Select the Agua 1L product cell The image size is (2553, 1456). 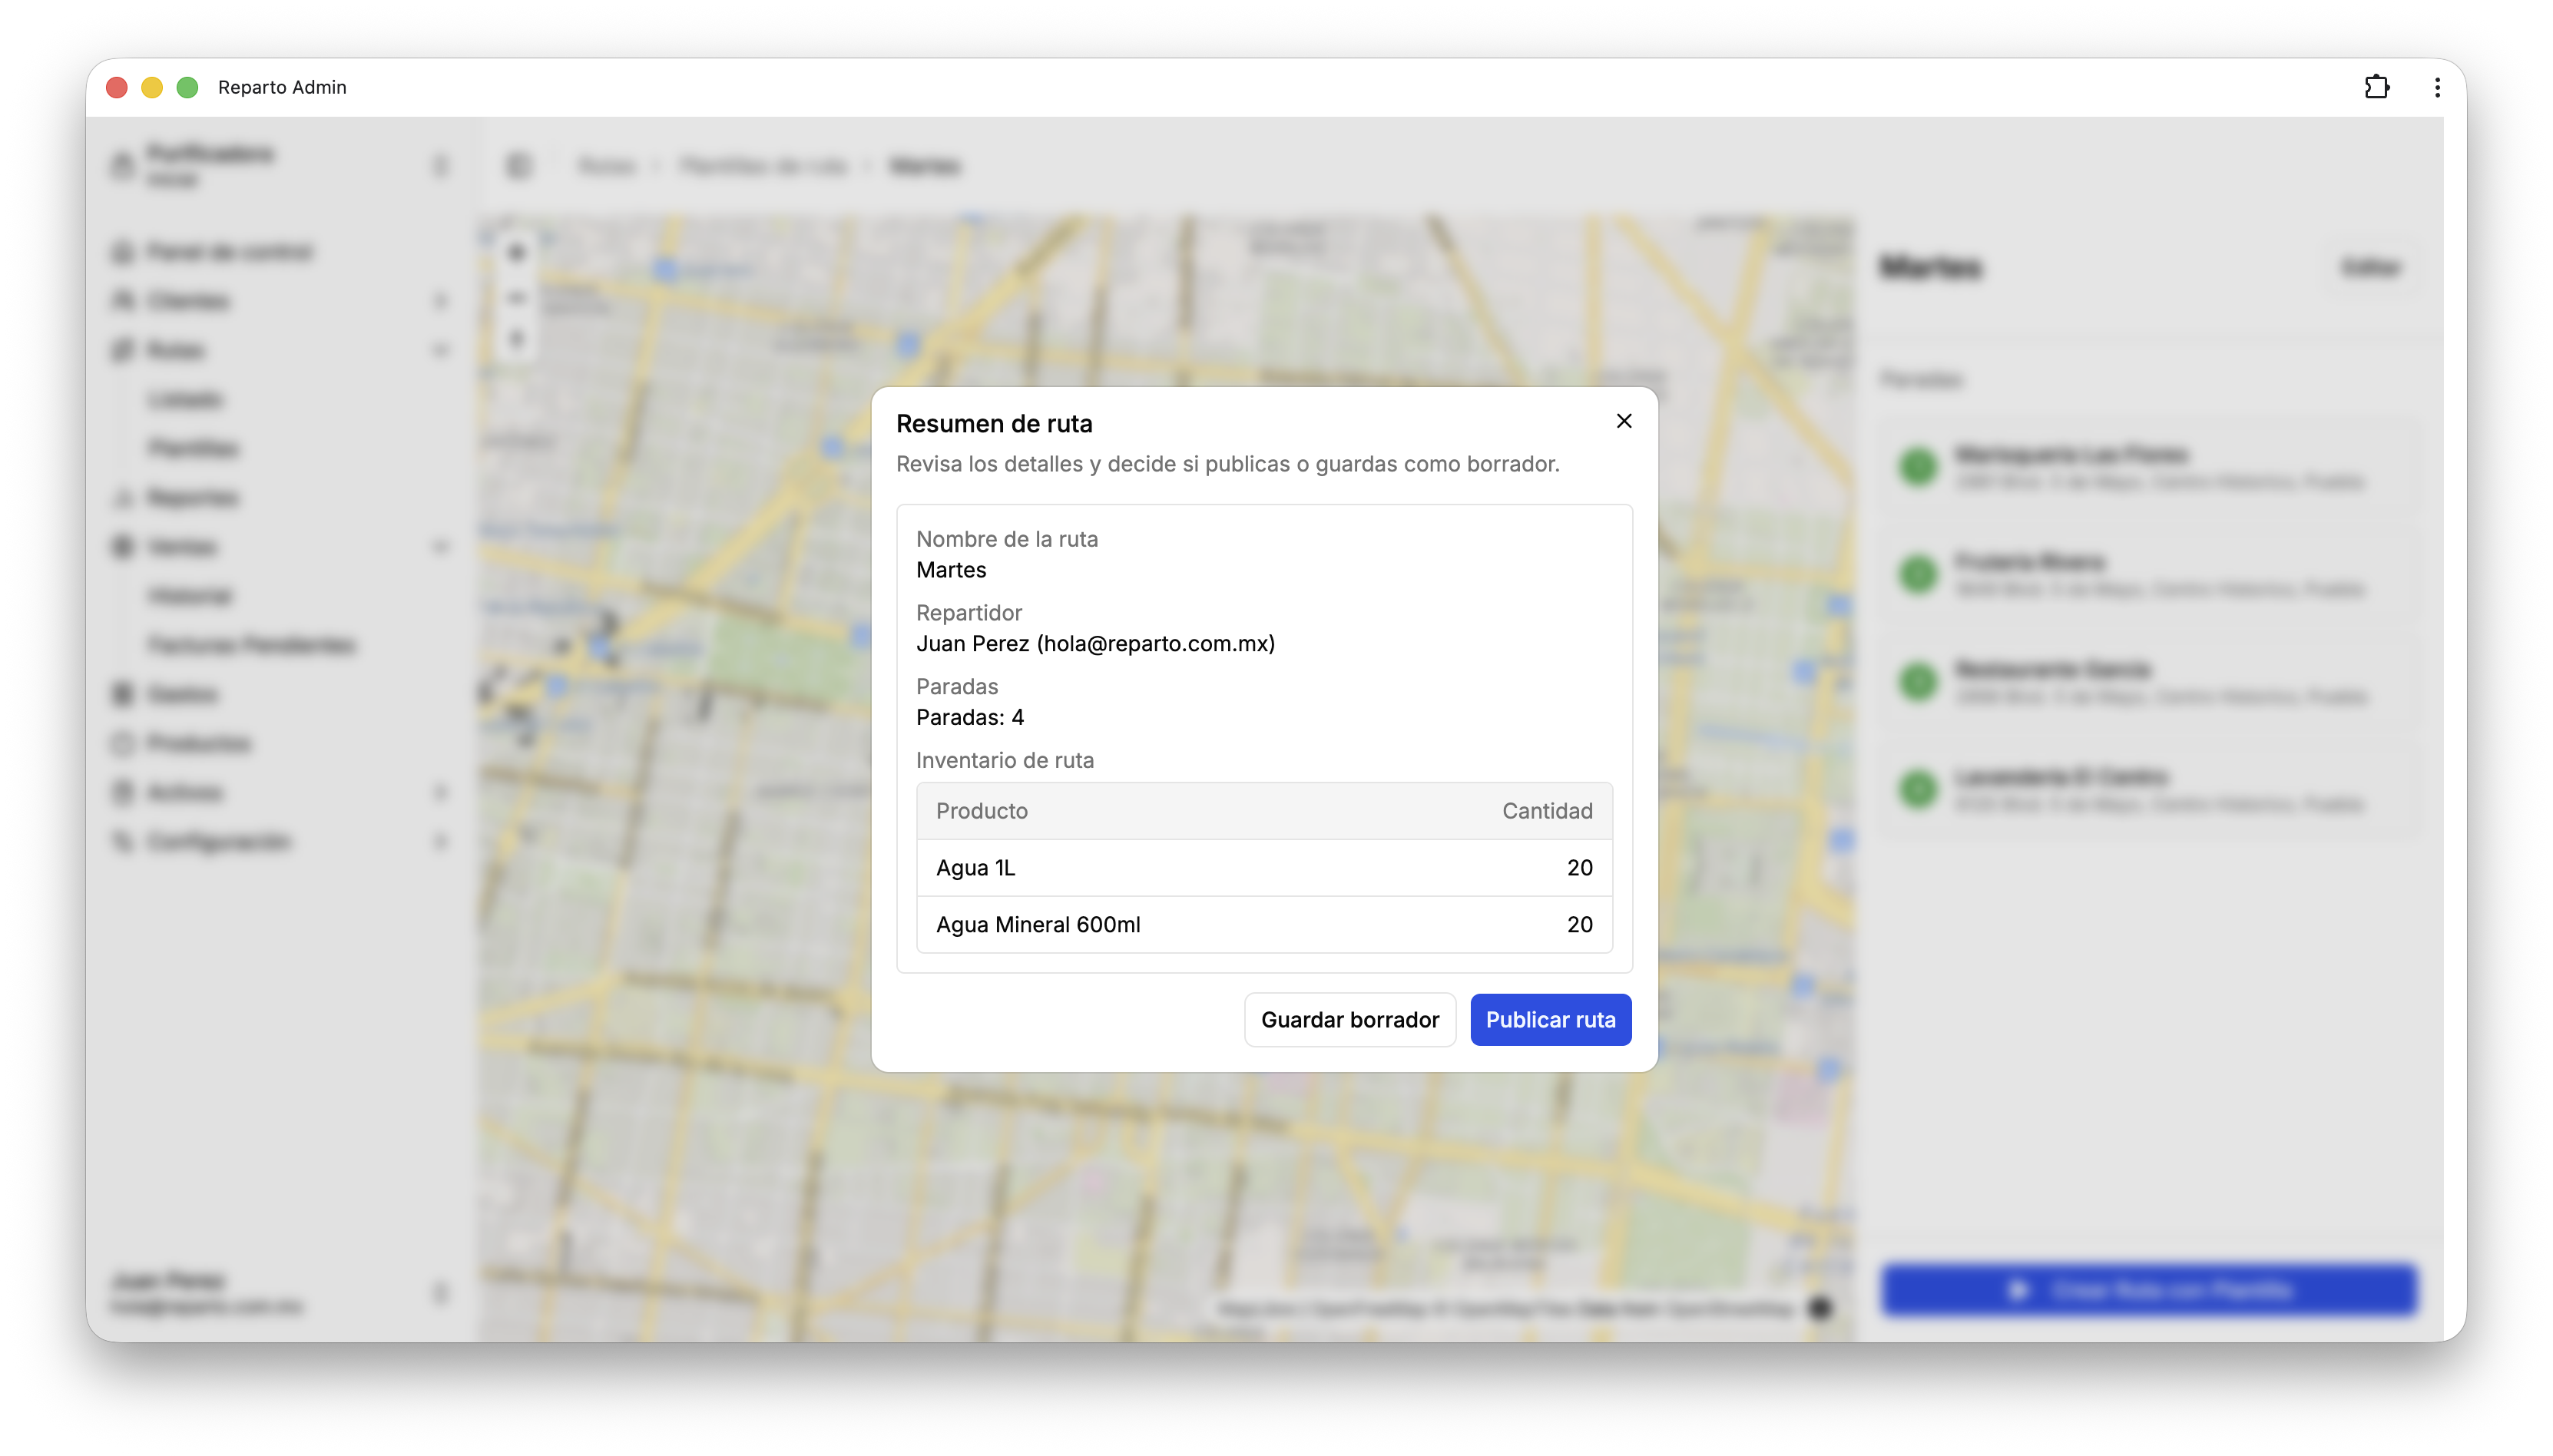[x=975, y=867]
